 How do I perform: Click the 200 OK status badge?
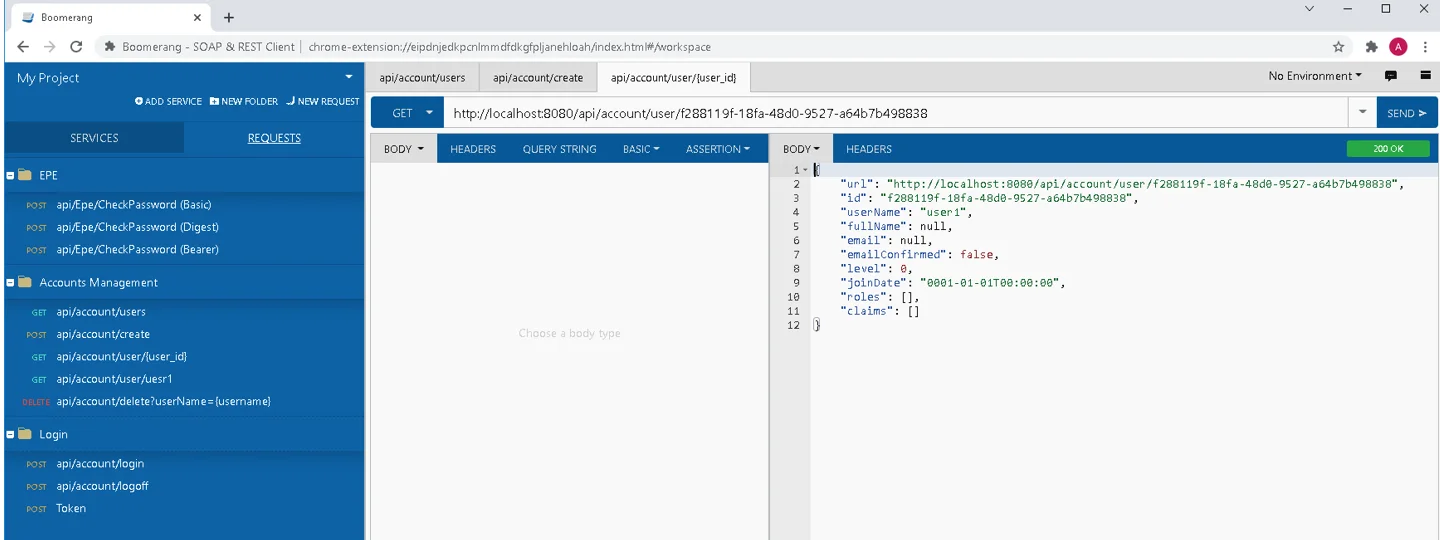(x=1388, y=149)
